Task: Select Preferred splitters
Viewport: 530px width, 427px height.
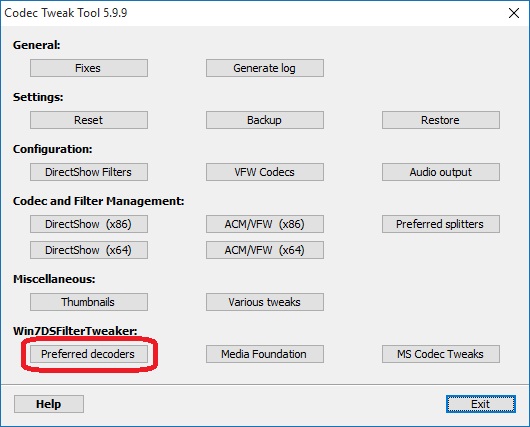Action: pos(441,224)
